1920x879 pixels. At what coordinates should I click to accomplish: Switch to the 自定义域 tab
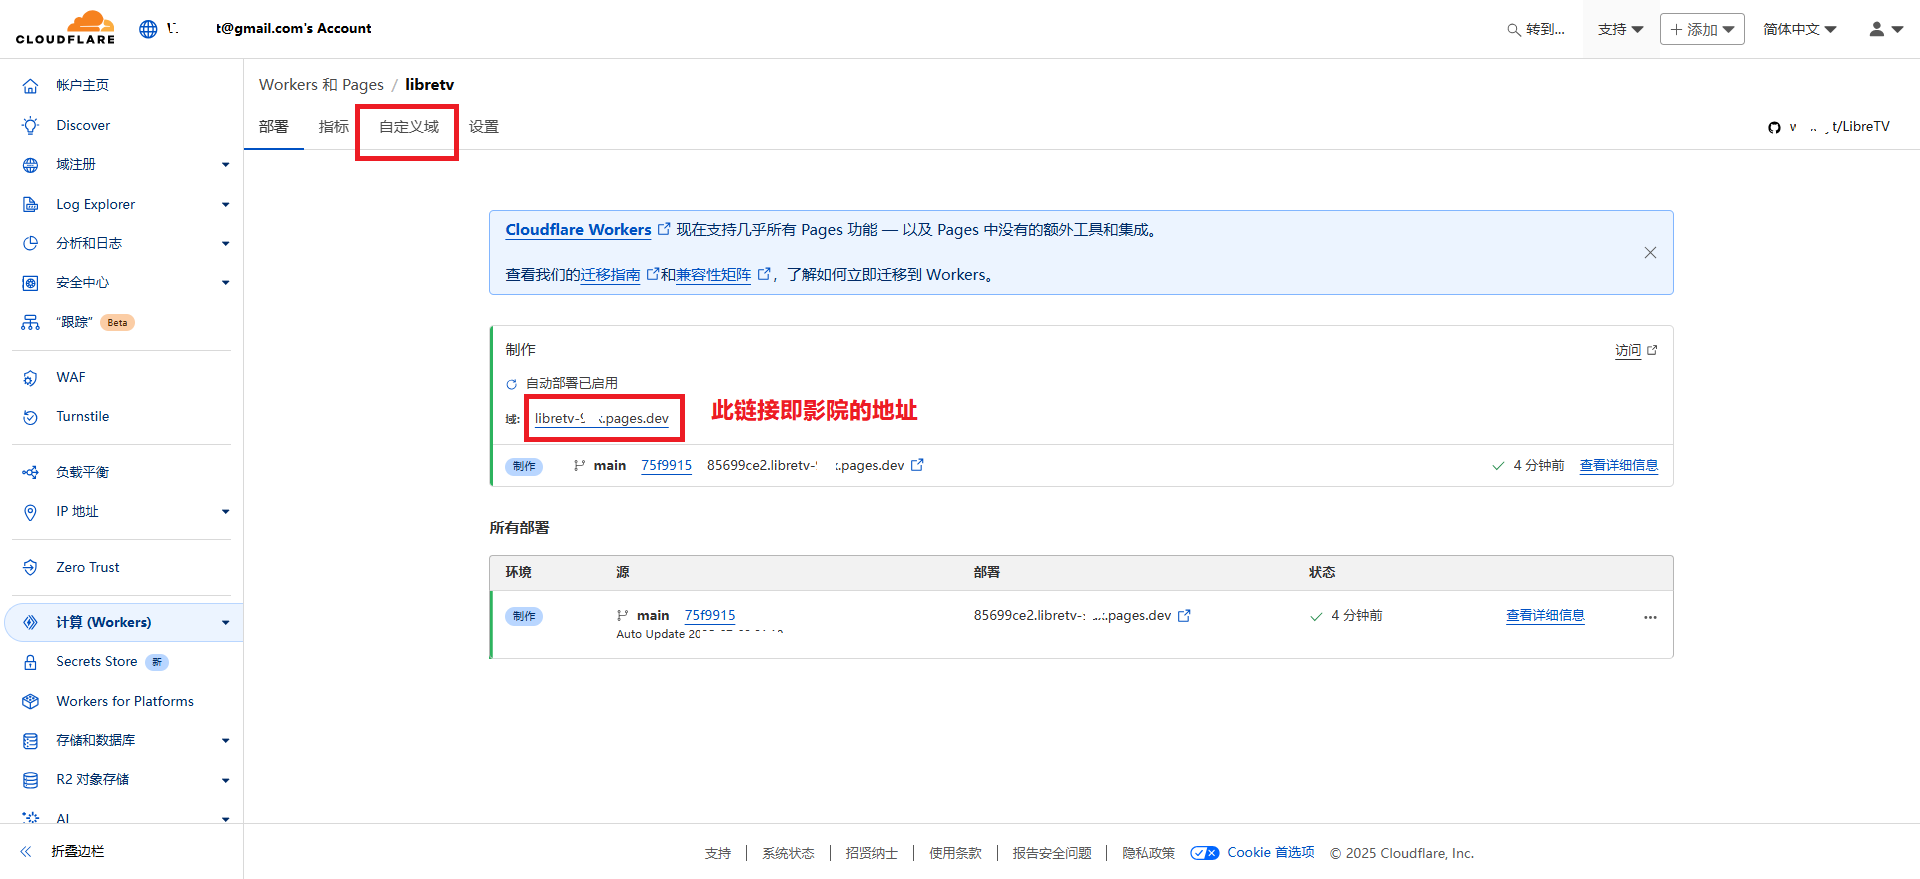pos(408,127)
